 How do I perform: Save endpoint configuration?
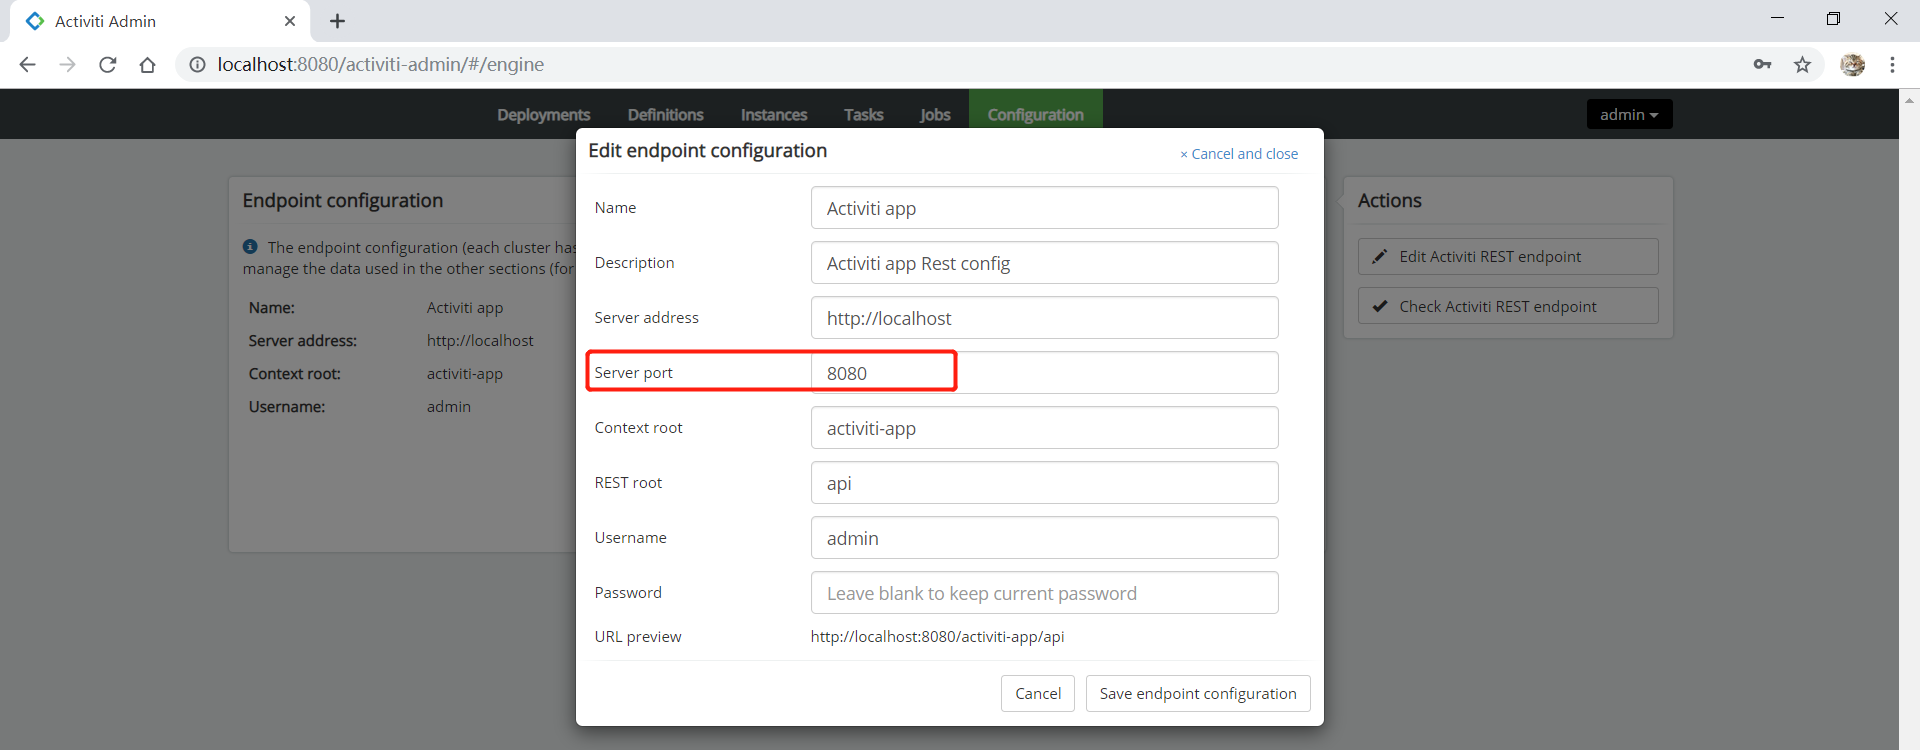(x=1198, y=693)
